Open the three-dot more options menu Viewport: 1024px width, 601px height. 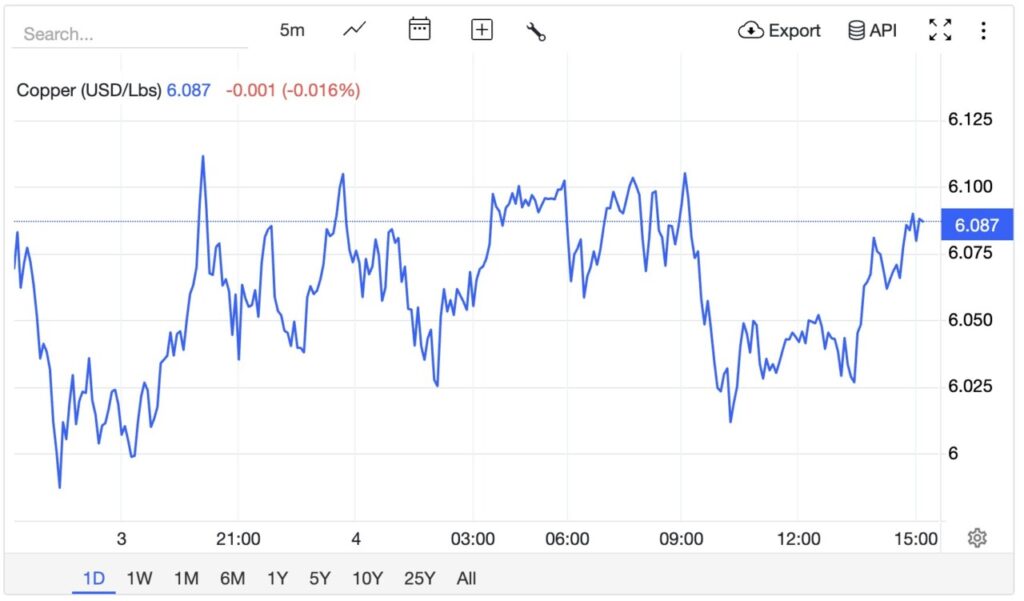tap(983, 30)
